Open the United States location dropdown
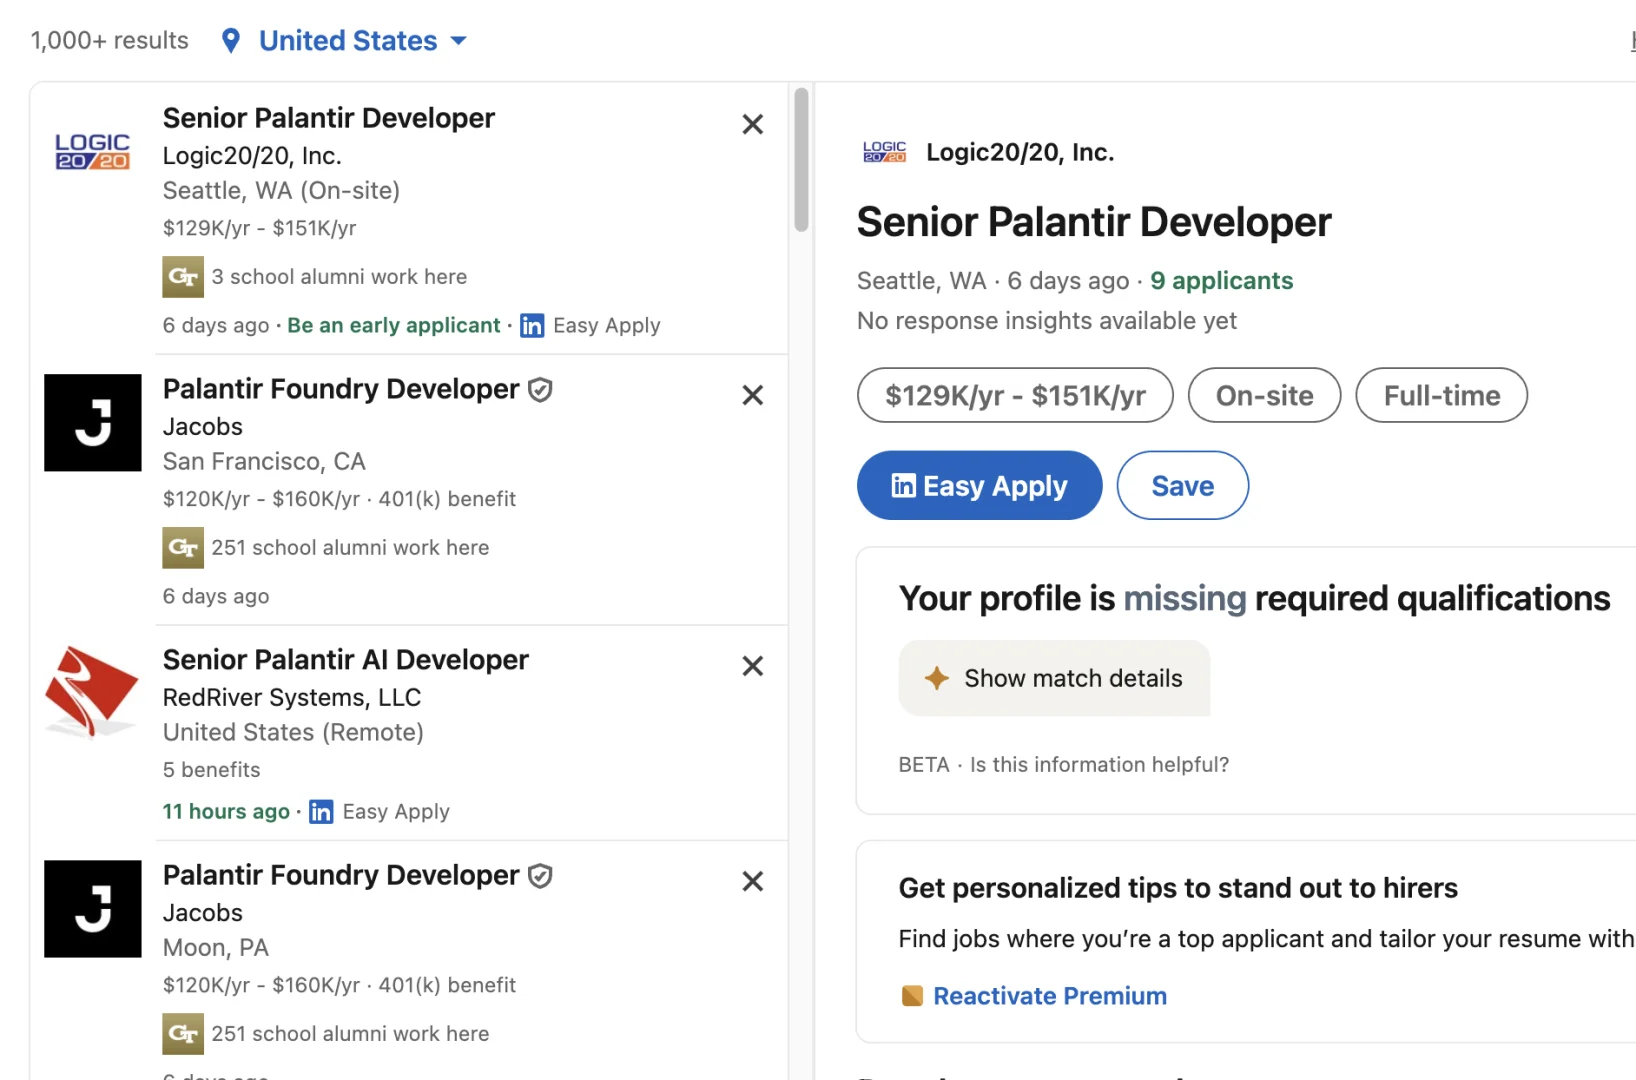Viewport: 1636px width, 1080px height. (x=362, y=41)
